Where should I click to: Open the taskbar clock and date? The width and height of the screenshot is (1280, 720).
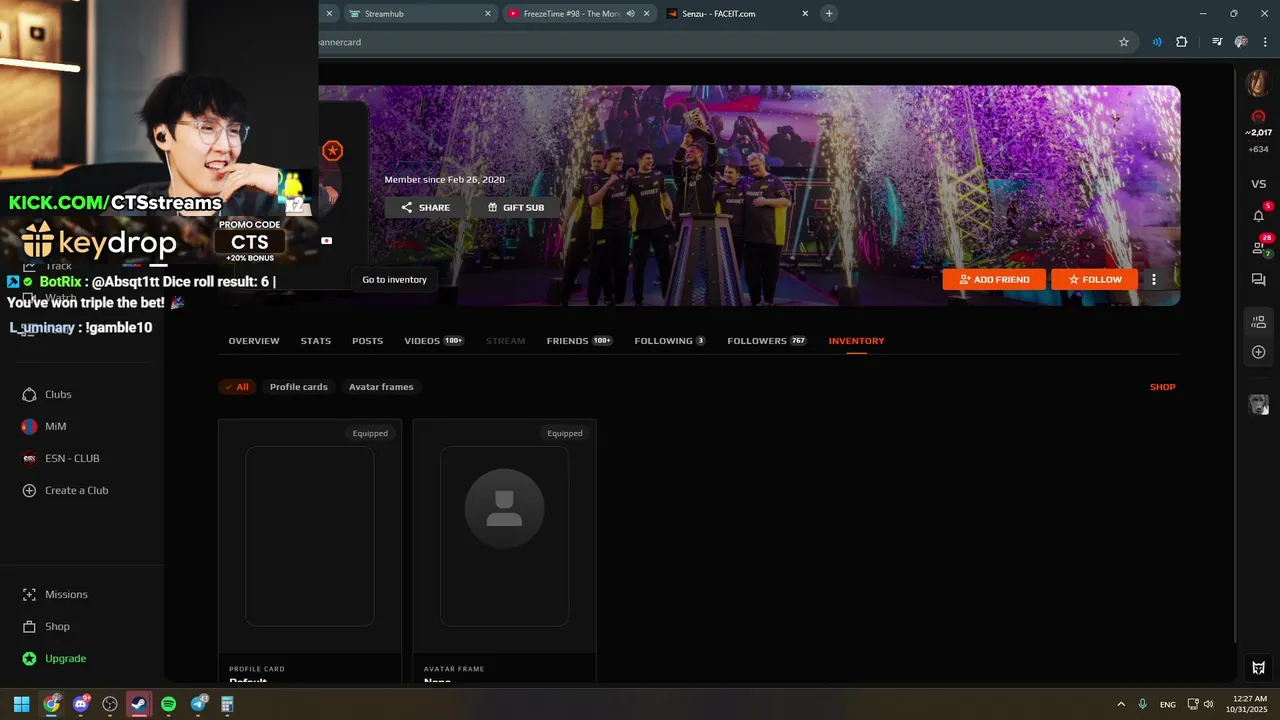pos(1248,704)
